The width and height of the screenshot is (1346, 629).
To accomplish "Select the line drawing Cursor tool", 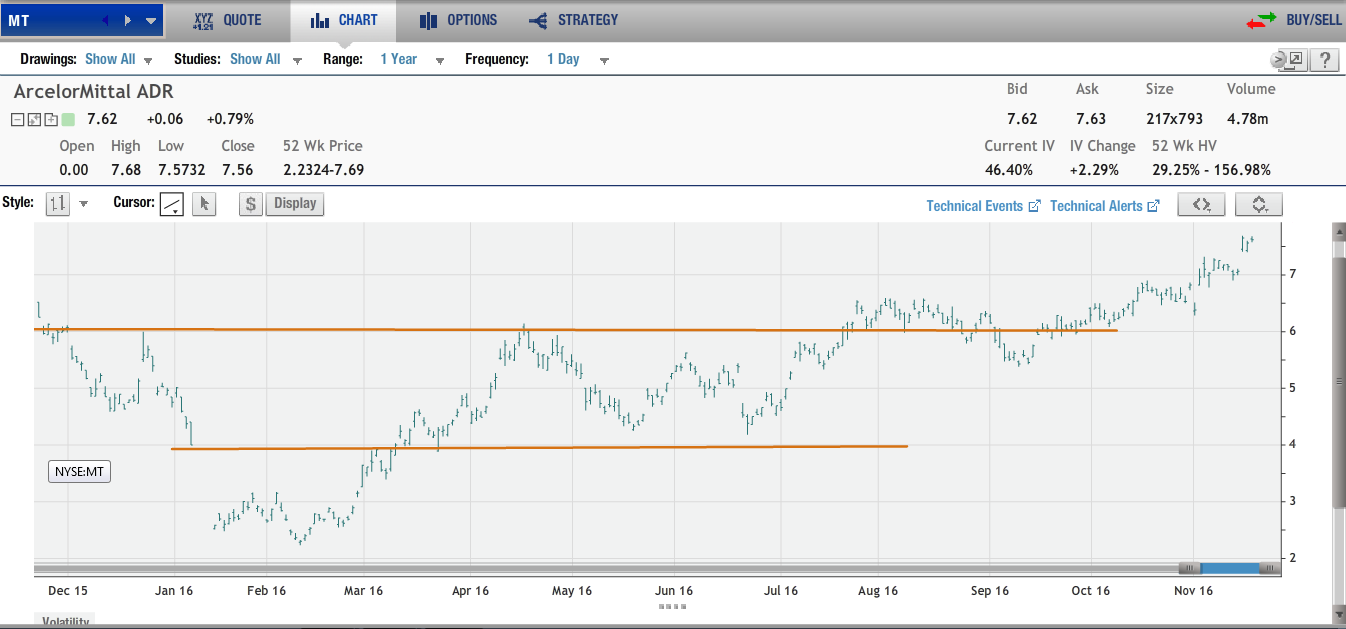I will click(172, 204).
